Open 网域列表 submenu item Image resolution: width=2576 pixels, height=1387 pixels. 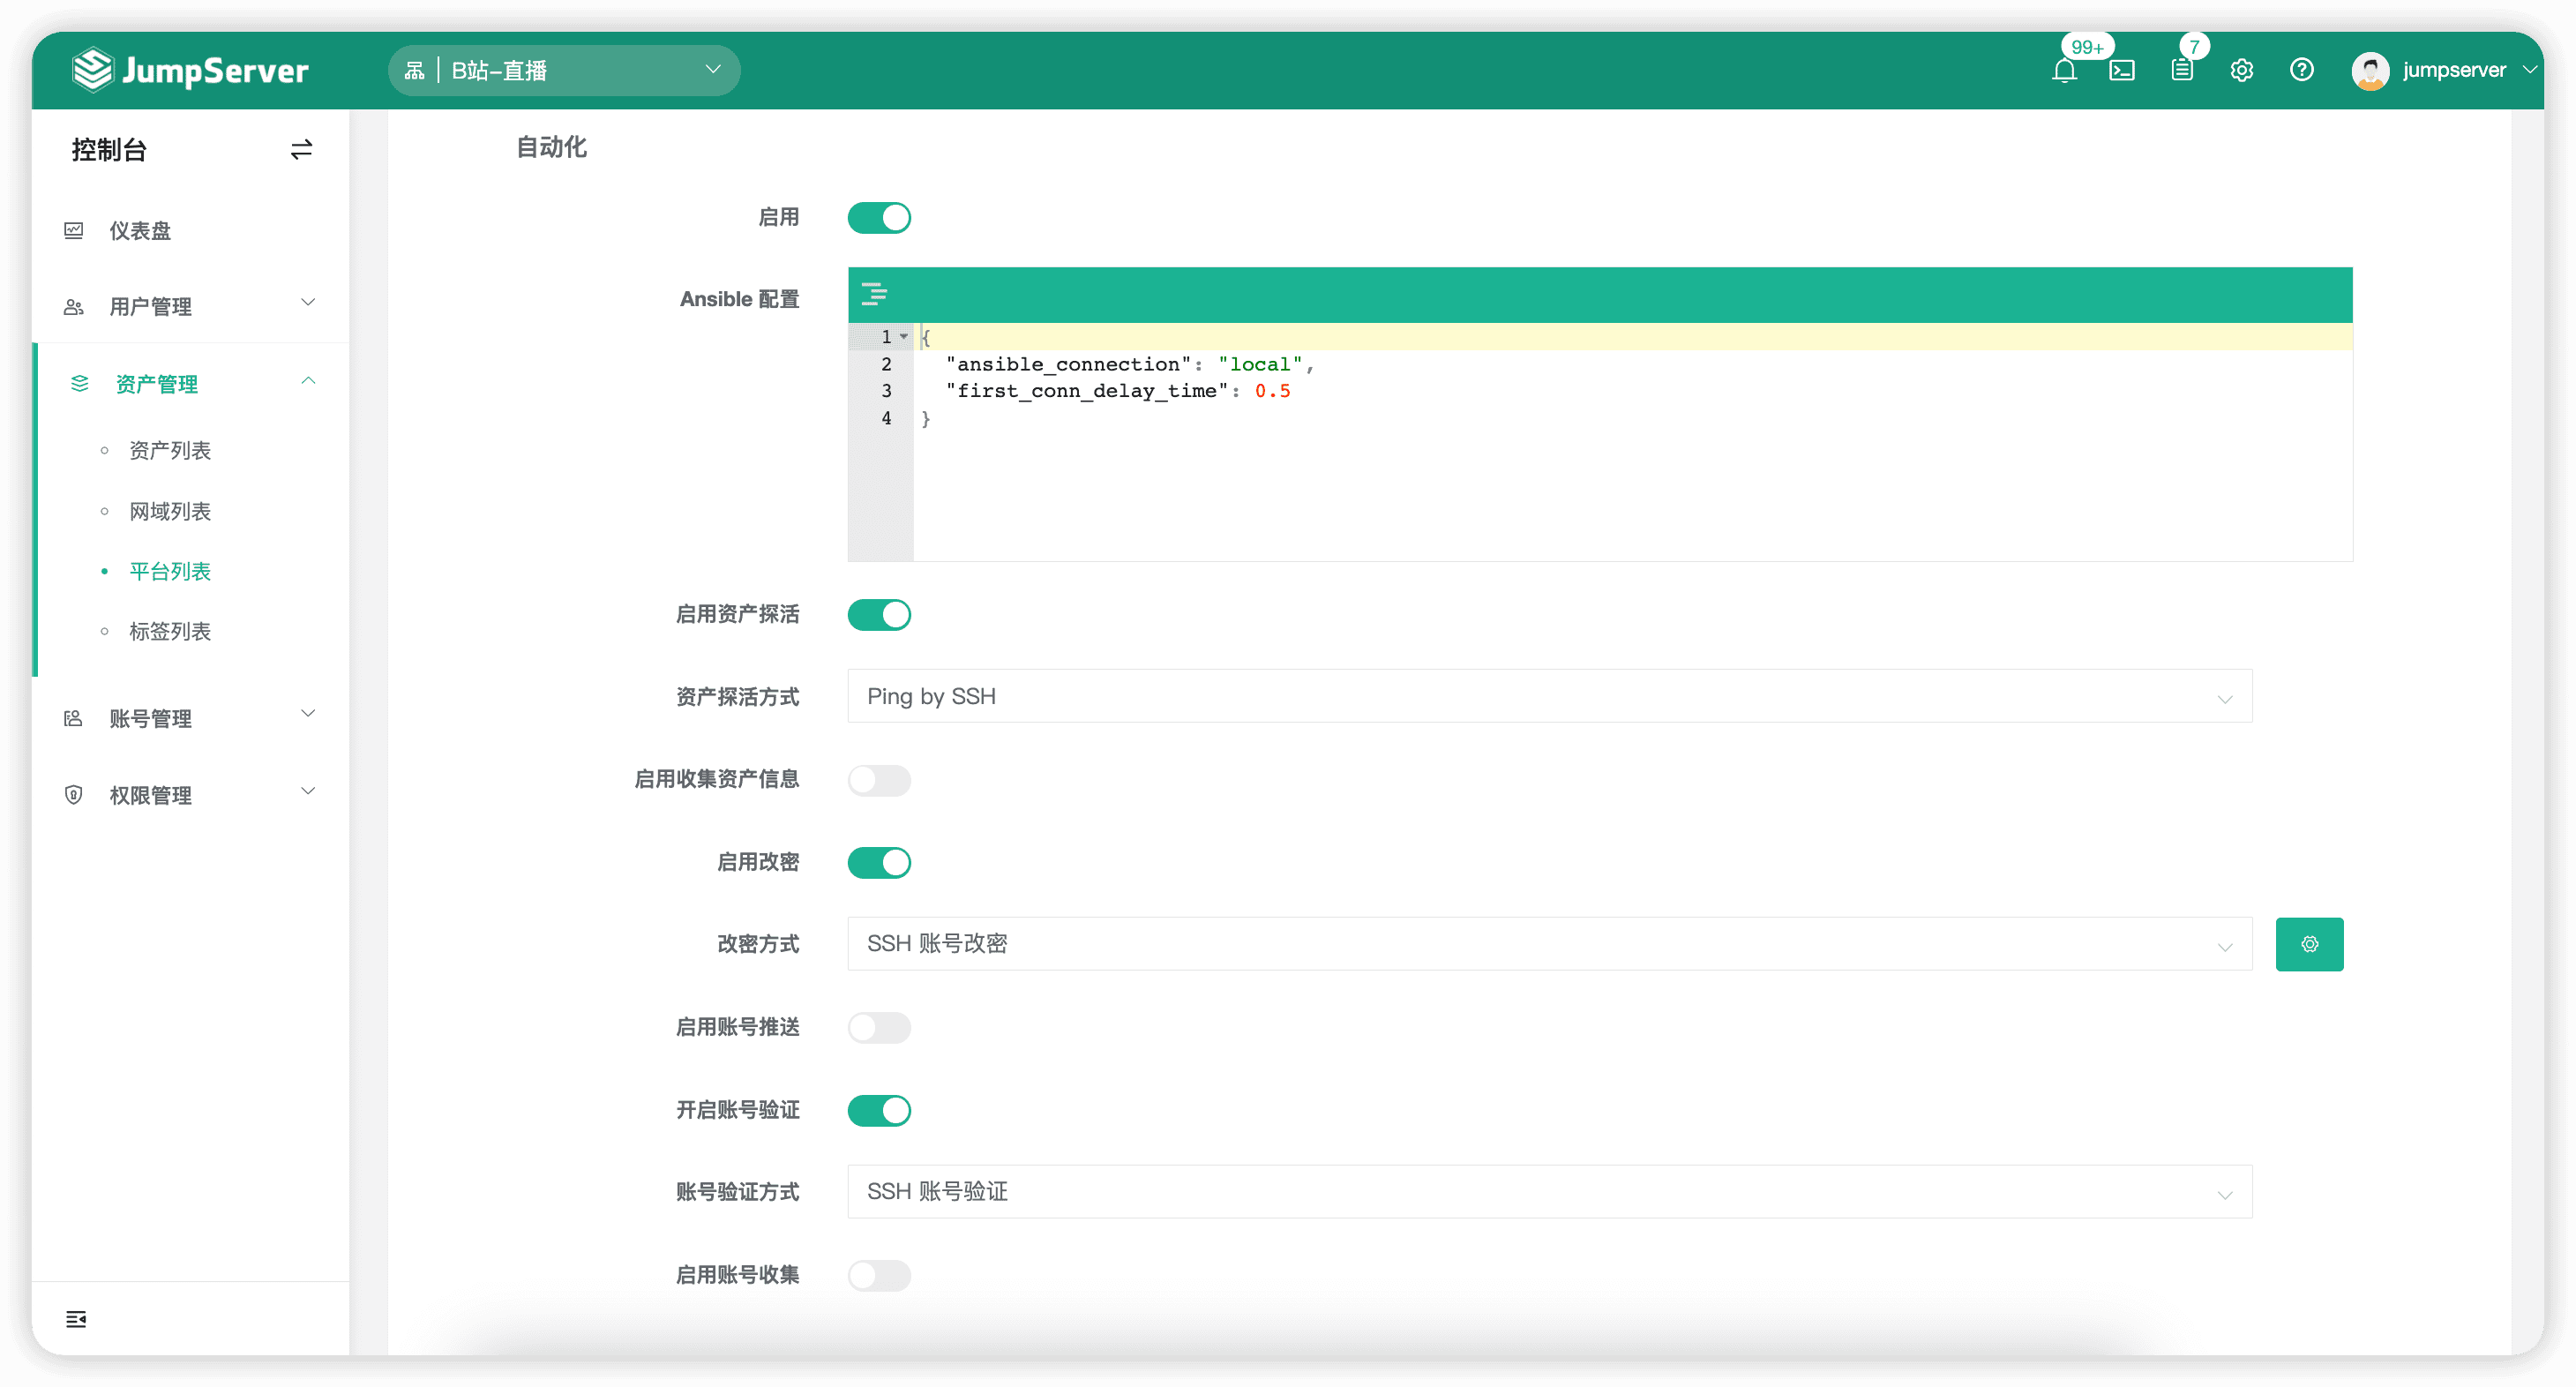point(170,512)
